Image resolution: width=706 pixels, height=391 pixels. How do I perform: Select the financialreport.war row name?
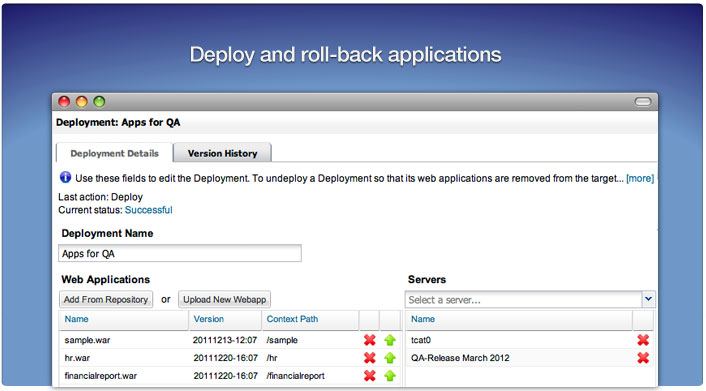coord(100,376)
